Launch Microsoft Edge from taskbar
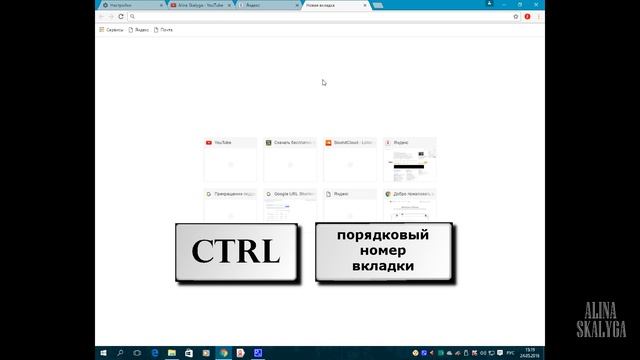Image resolution: width=640 pixels, height=360 pixels. (155, 353)
